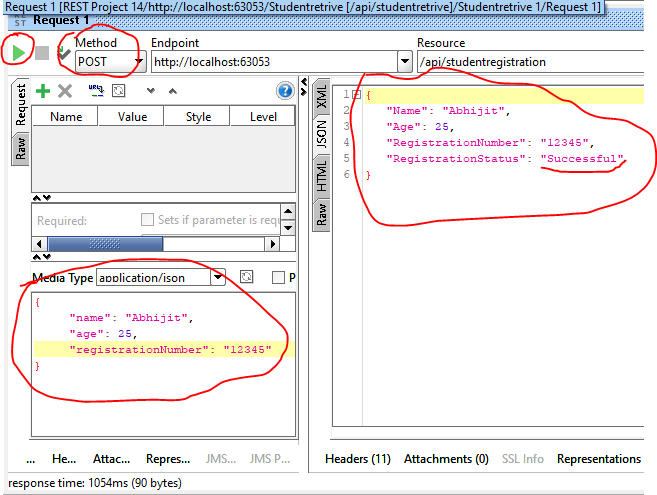This screenshot has height=495, width=657.
Task: Click the Name column header
Action: click(65, 117)
